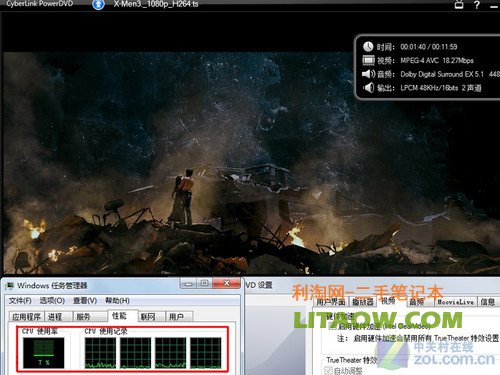500x375 pixels.
Task: Open PowerDVD help question mark icon
Action: tap(477, 5)
